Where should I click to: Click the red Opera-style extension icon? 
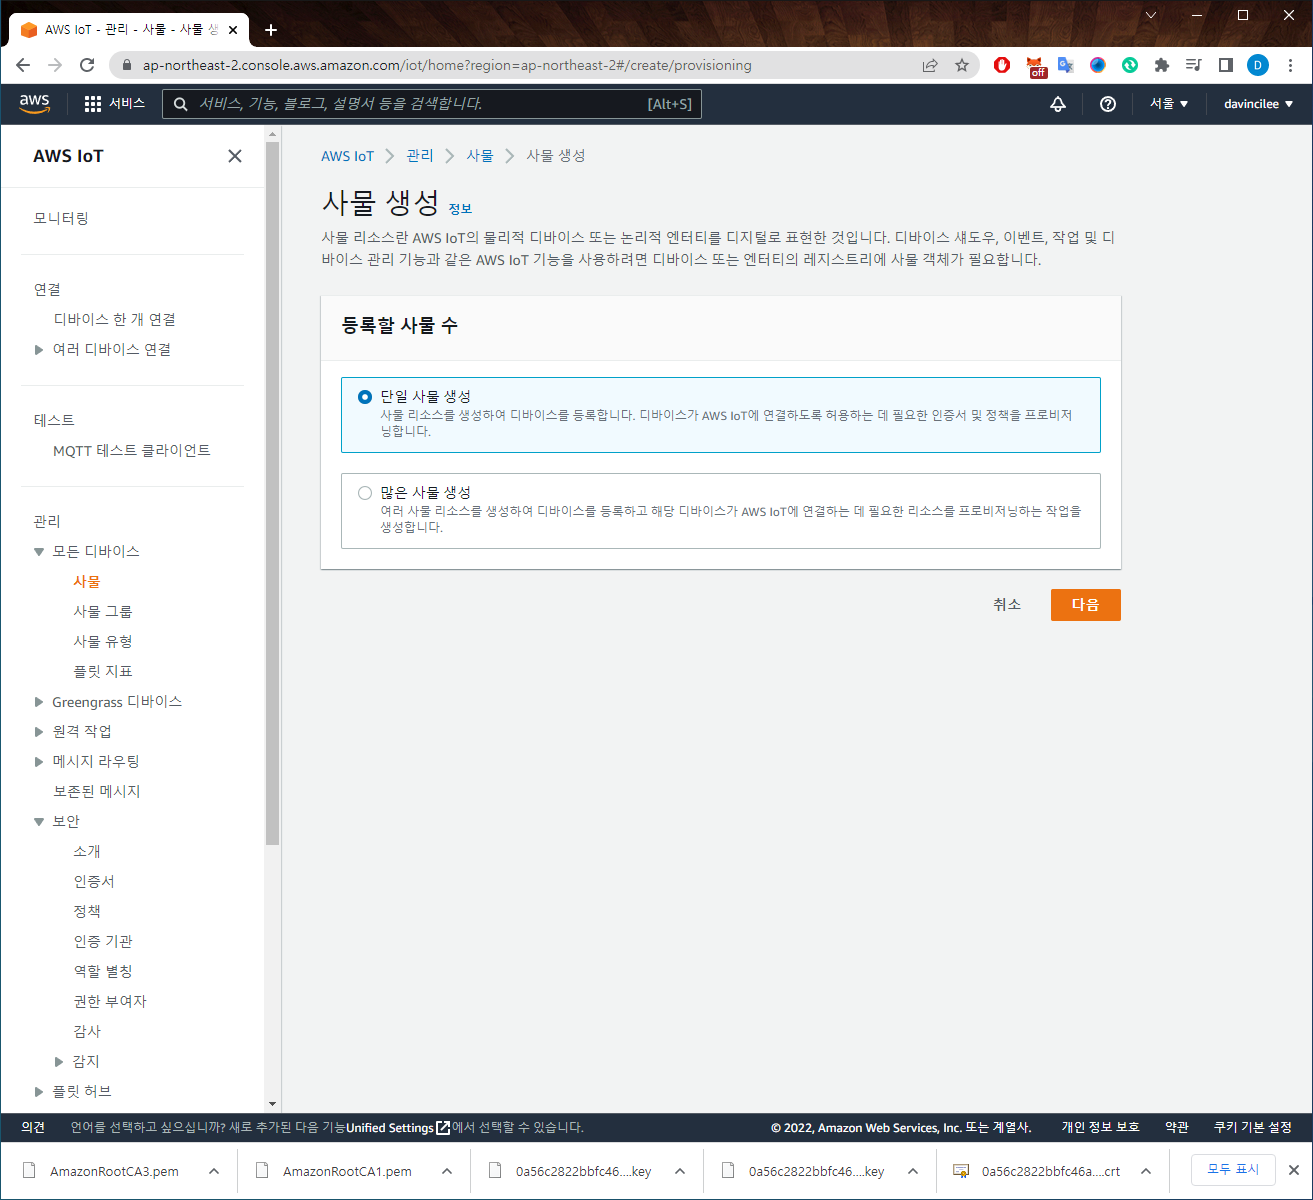tap(1002, 65)
